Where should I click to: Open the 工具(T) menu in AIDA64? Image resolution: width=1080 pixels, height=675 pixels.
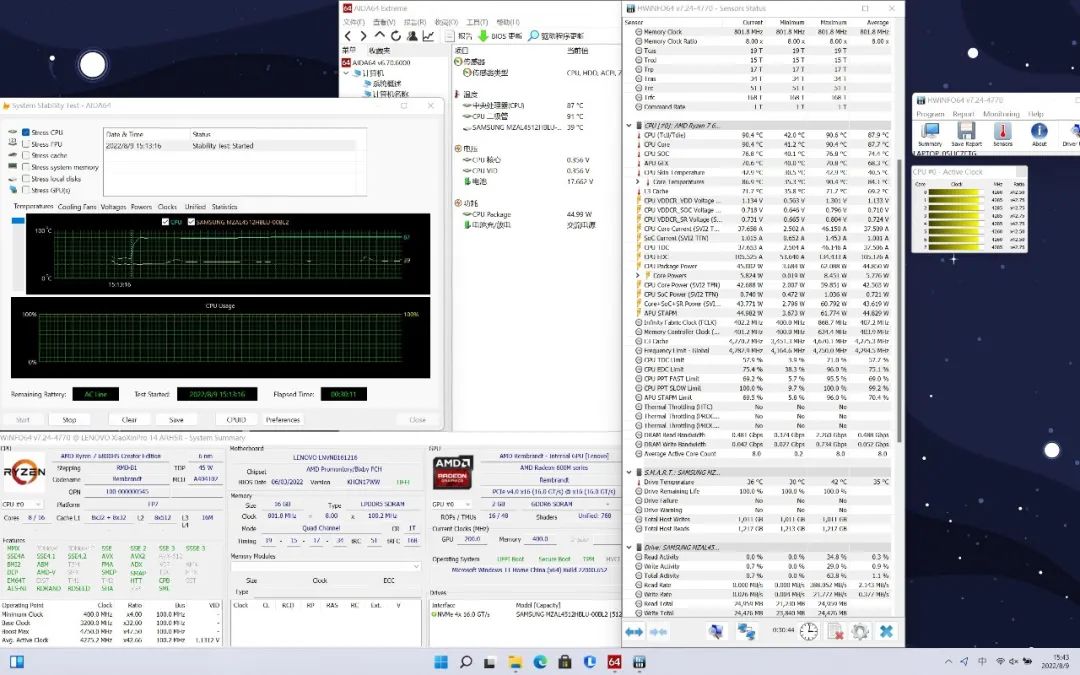click(477, 22)
